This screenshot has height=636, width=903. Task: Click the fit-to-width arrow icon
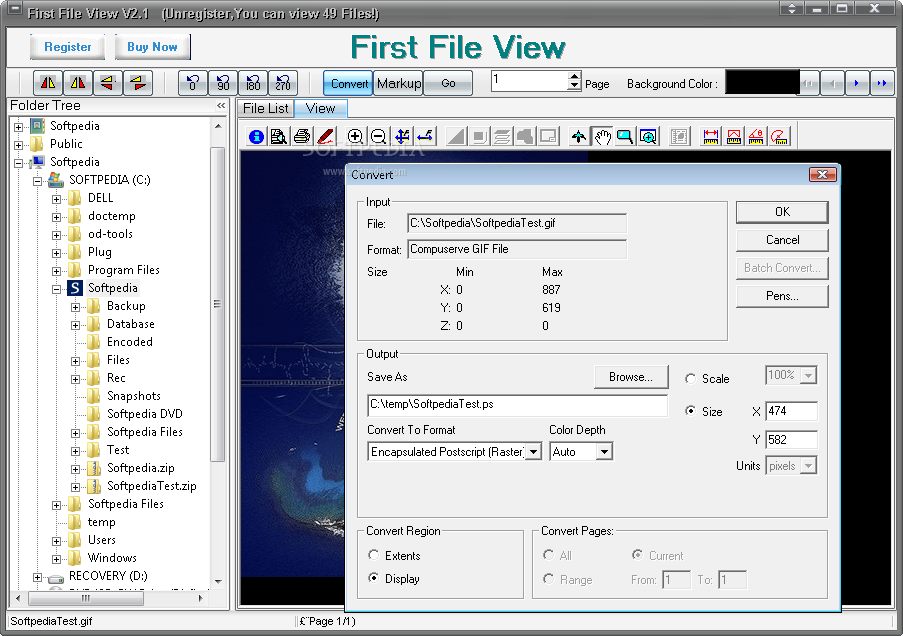point(425,137)
